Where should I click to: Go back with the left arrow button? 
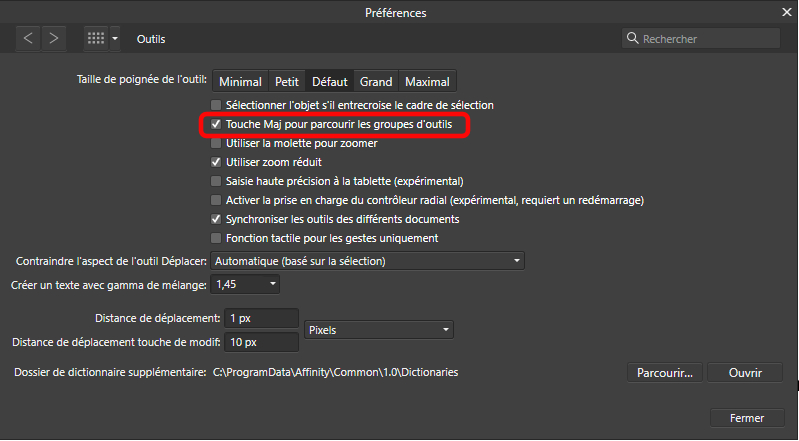[28, 39]
